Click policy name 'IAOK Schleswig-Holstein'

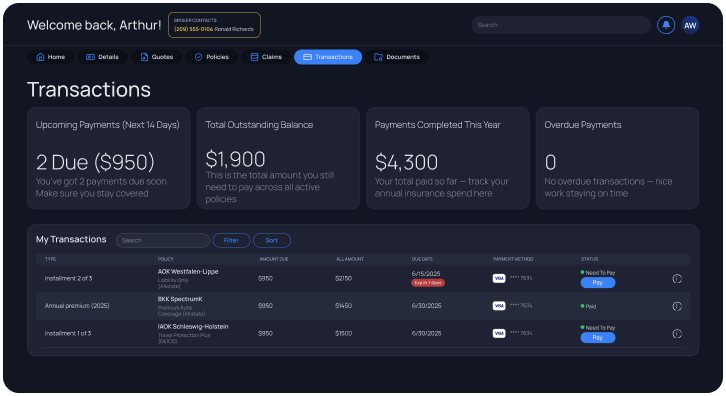pyautogui.click(x=193, y=327)
